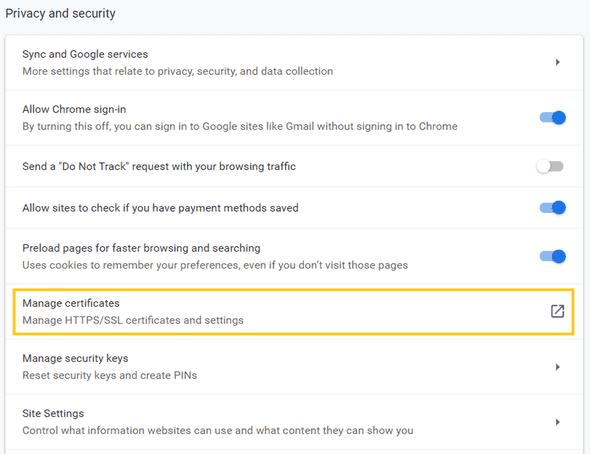Click Allow sites to check payment methods label
Screen dimensions: 590x454
[x=160, y=208]
